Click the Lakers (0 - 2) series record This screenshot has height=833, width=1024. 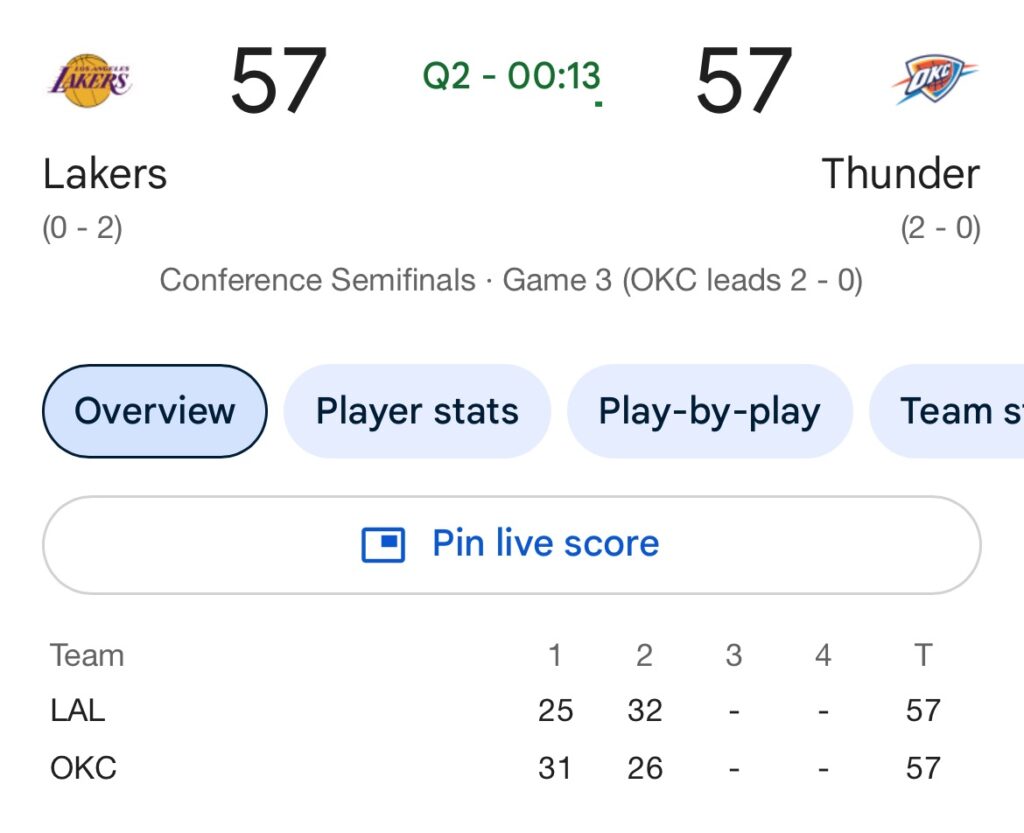coord(82,228)
